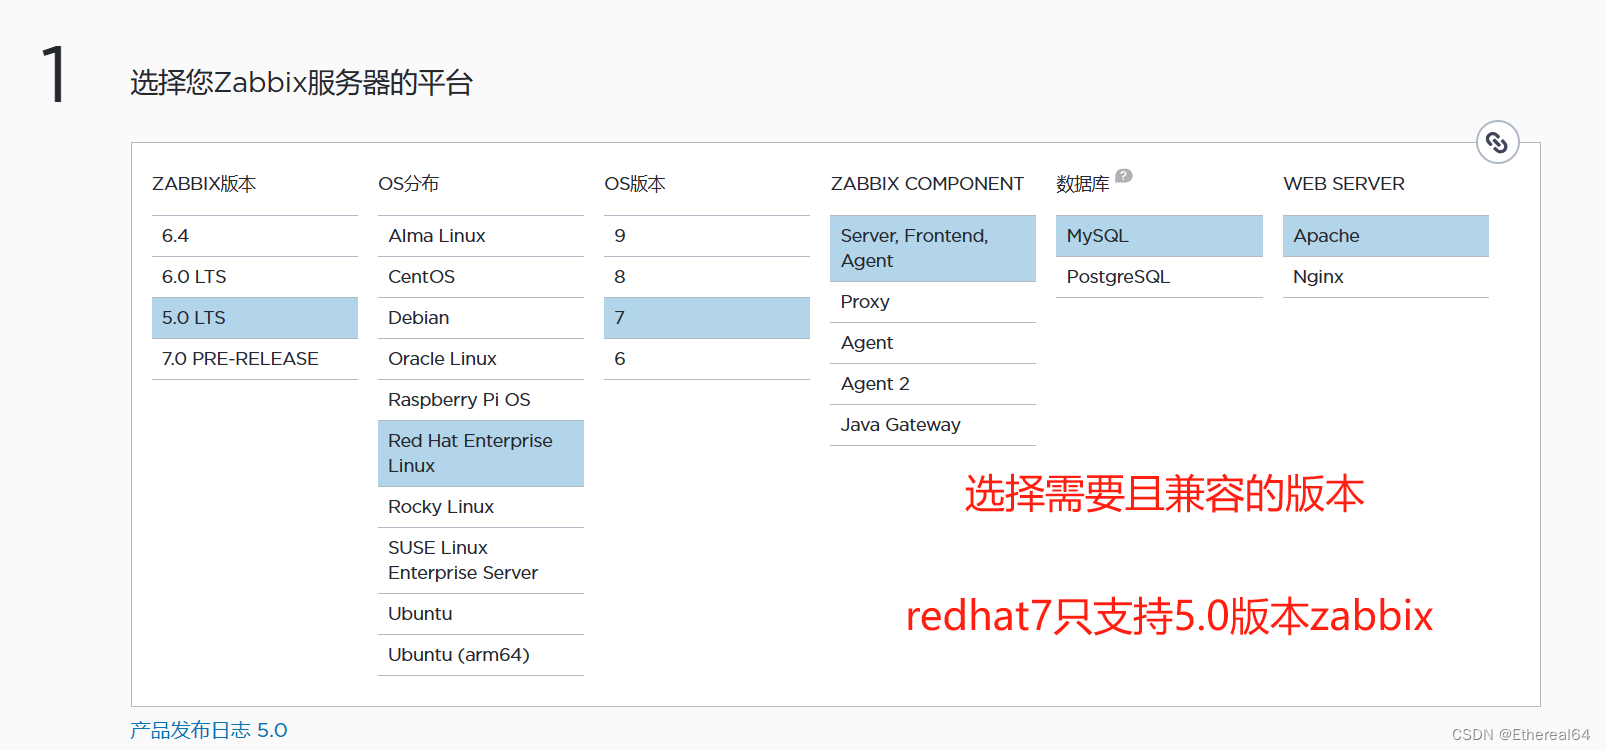Select the Proxy component

click(933, 302)
